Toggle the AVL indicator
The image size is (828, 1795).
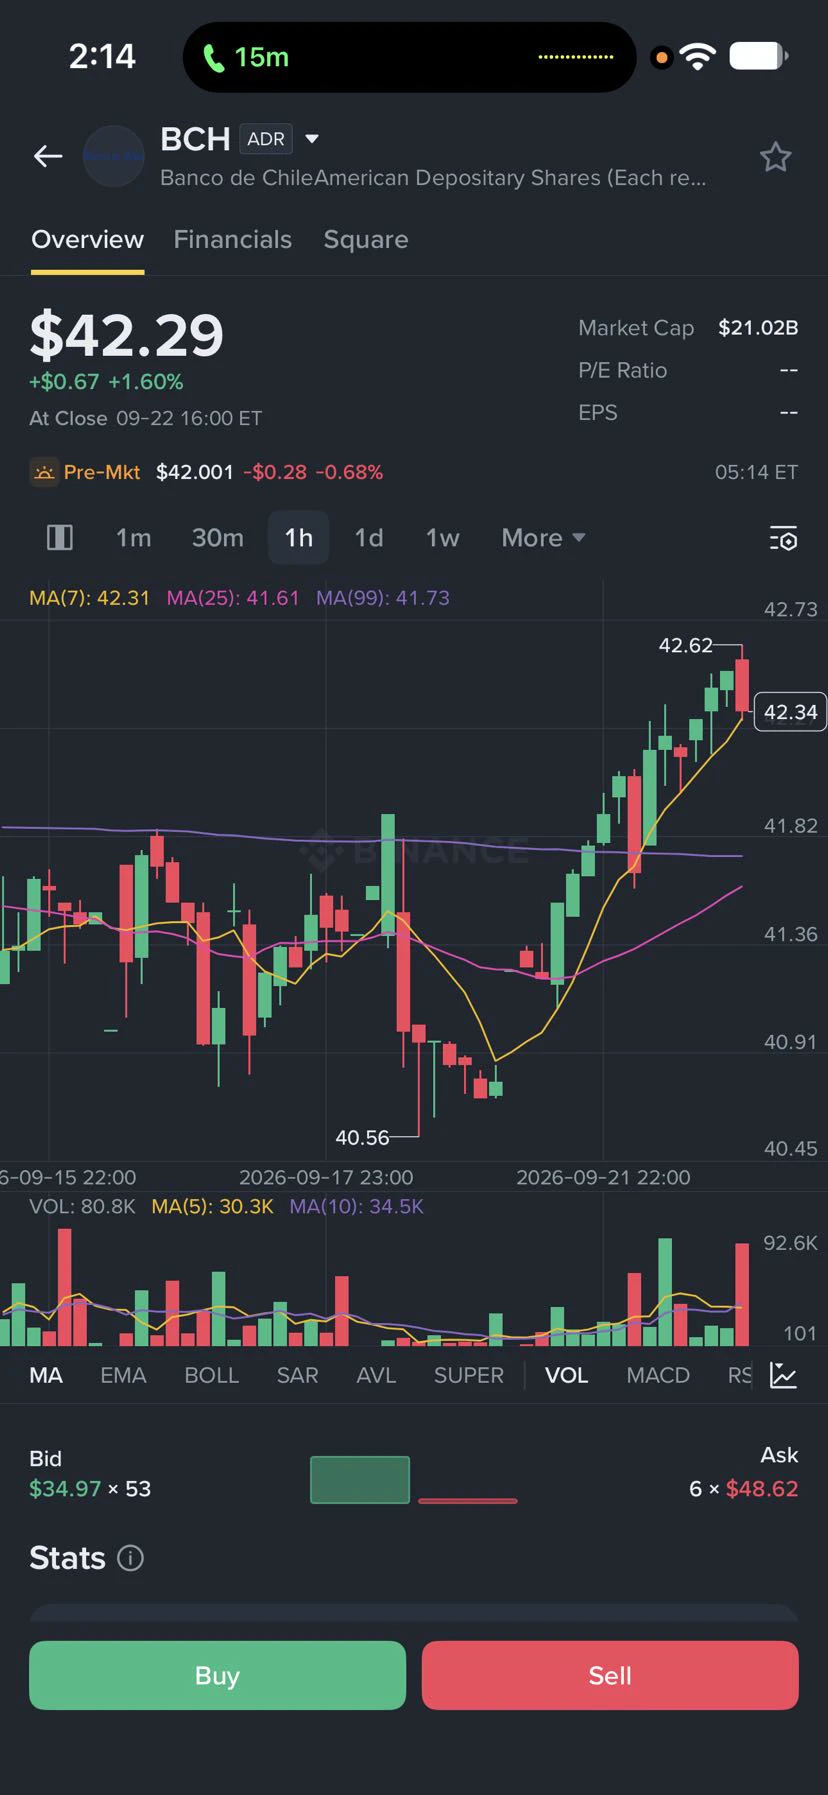pos(376,1375)
